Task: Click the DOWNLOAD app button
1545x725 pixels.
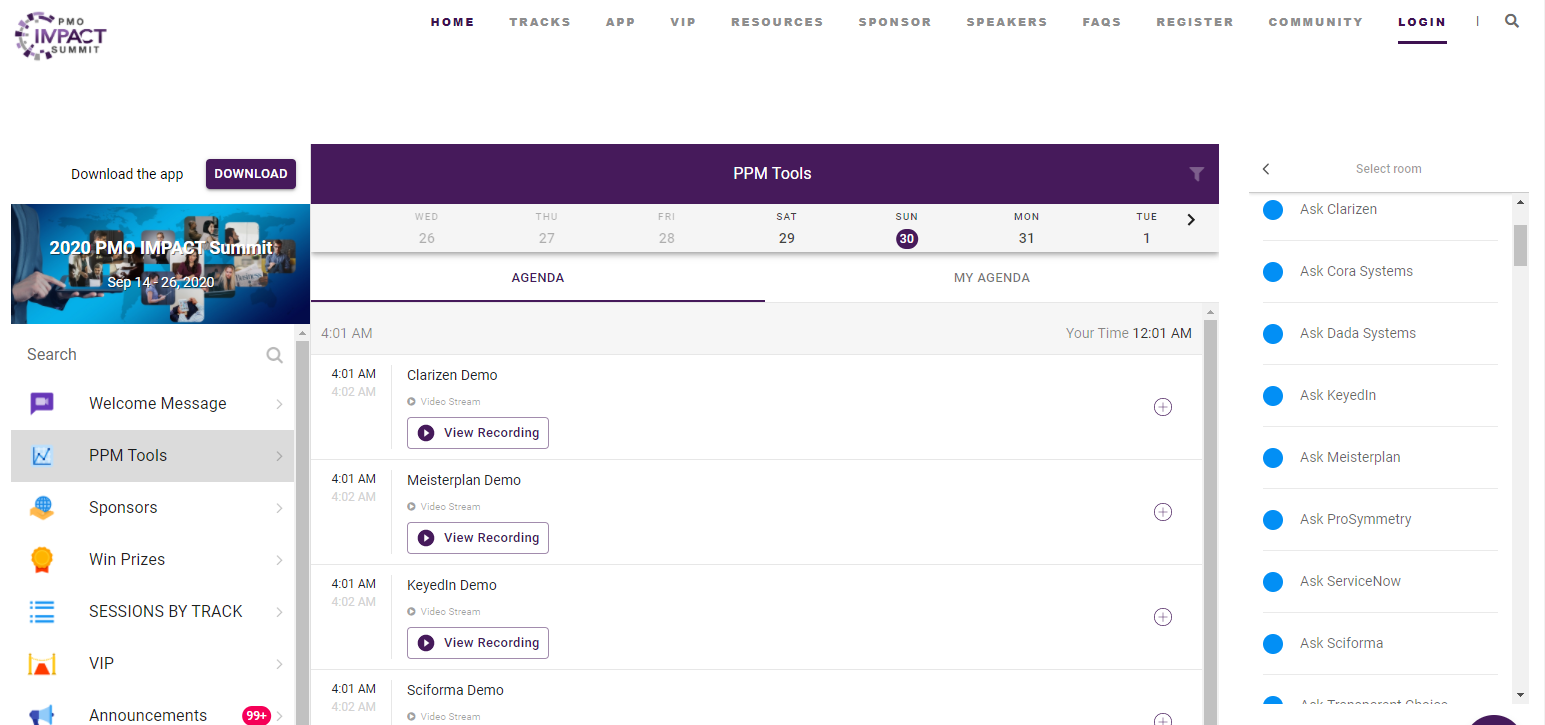Action: pos(251,174)
